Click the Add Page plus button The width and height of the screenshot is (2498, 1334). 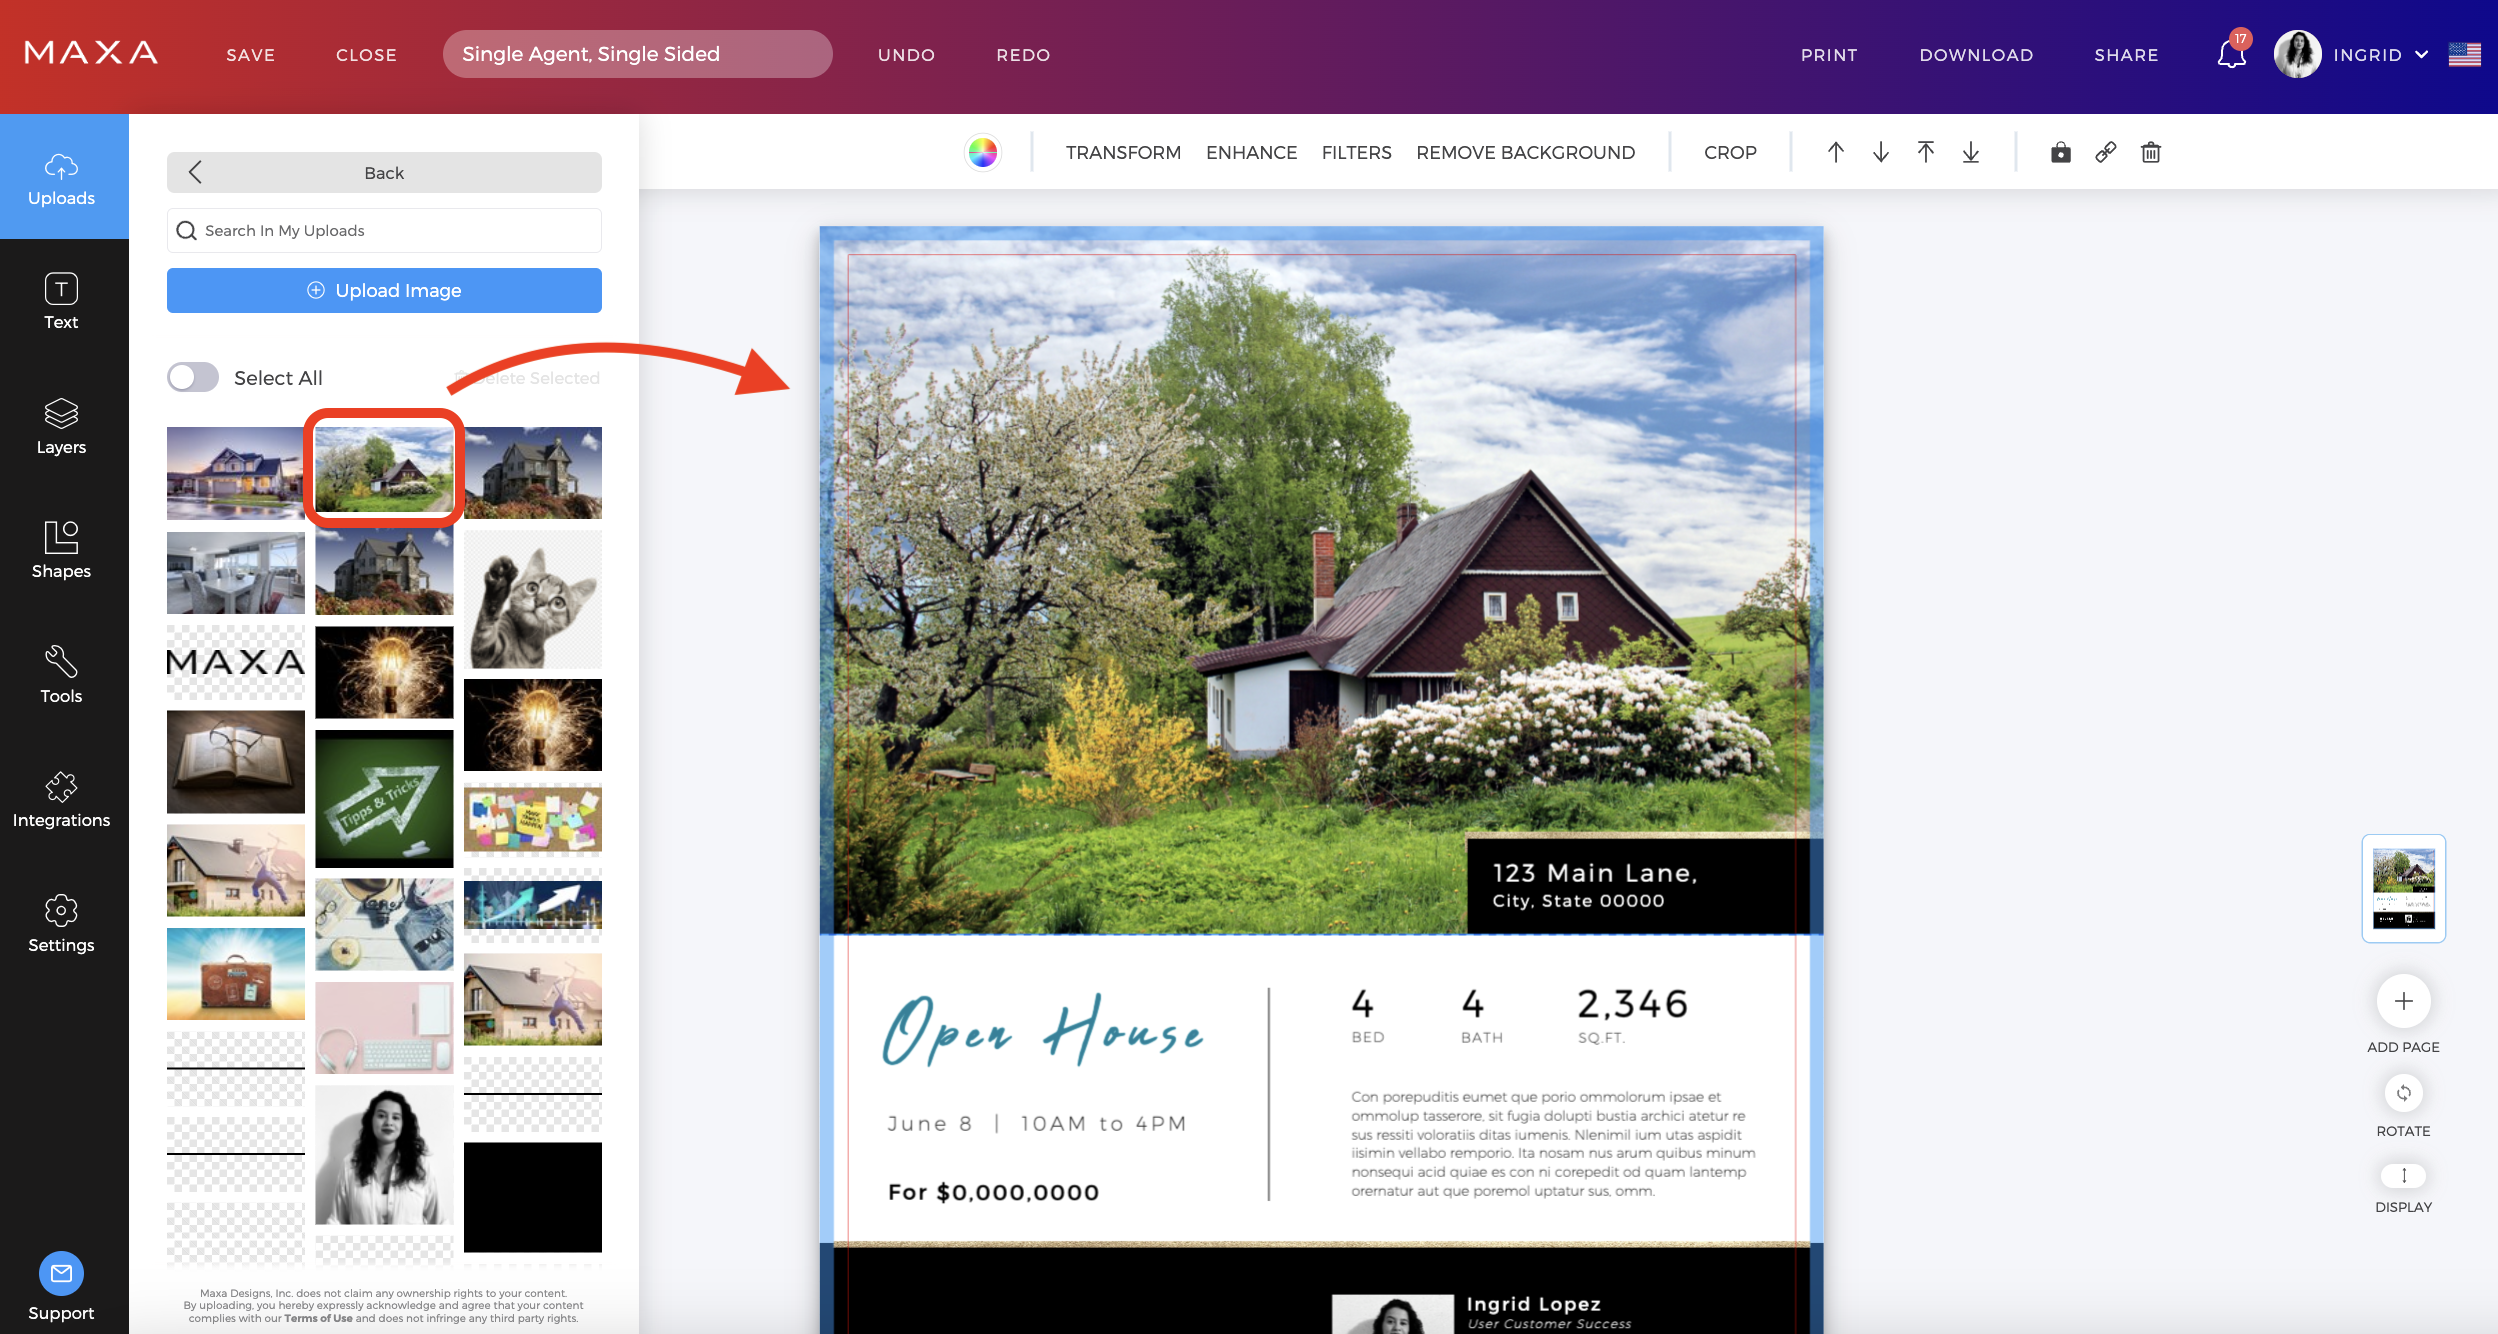tap(2404, 1001)
